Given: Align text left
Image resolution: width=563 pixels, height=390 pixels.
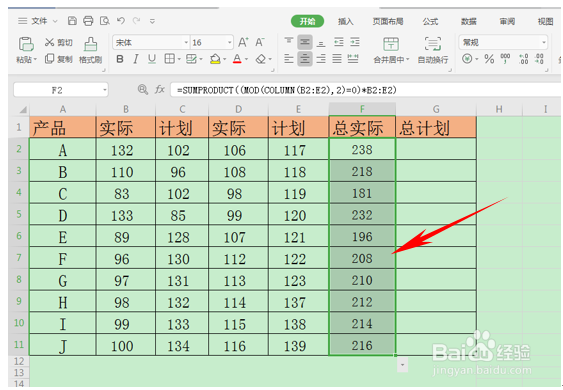Looking at the screenshot, I should tap(289, 59).
